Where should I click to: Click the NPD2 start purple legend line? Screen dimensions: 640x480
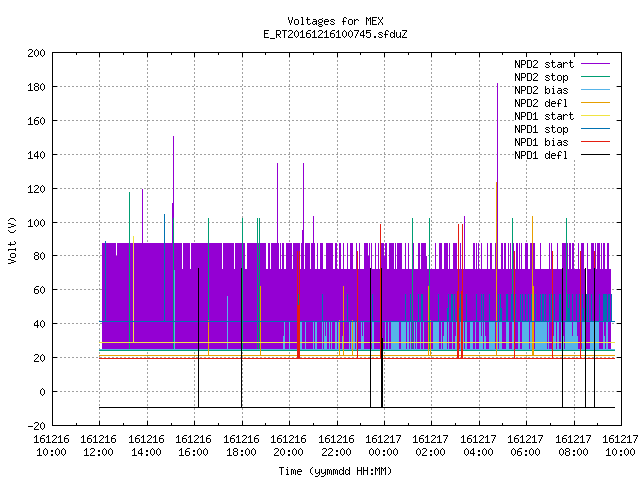coord(595,64)
